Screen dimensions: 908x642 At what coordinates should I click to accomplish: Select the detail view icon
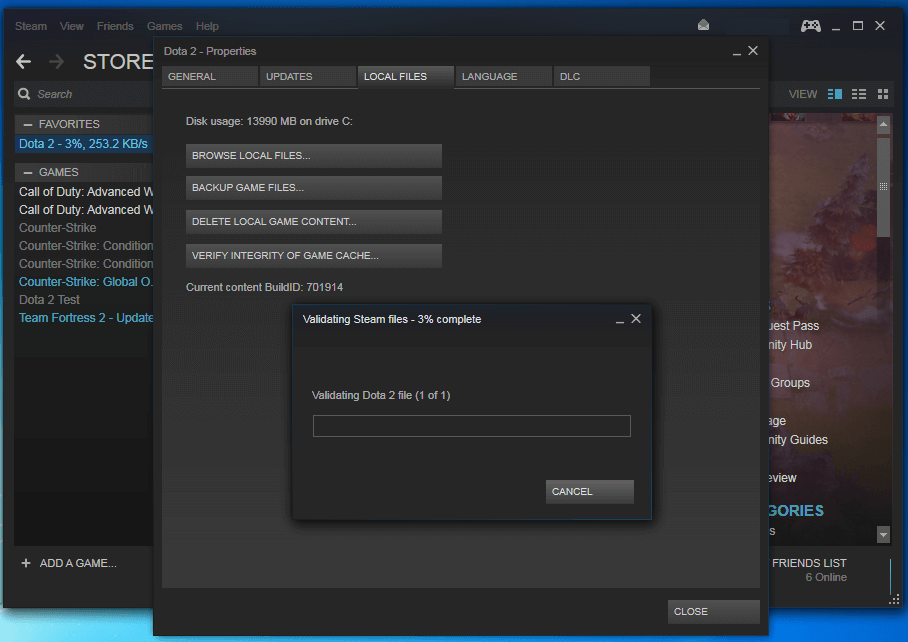834,94
